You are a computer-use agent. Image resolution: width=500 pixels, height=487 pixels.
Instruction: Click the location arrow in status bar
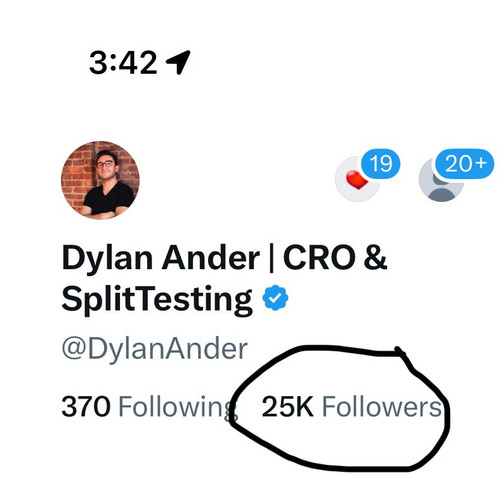point(178,62)
